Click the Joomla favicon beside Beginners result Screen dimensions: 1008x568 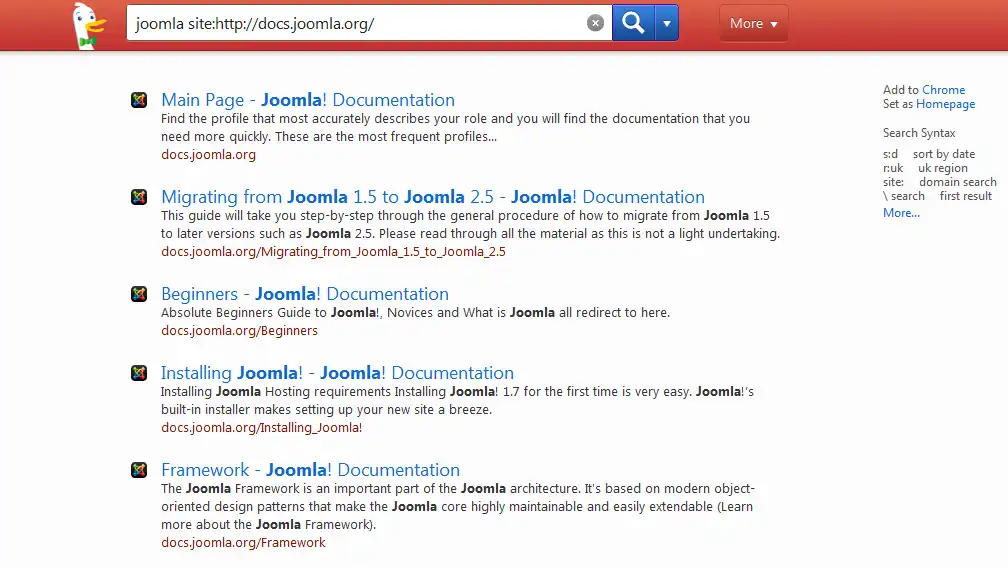click(x=139, y=294)
